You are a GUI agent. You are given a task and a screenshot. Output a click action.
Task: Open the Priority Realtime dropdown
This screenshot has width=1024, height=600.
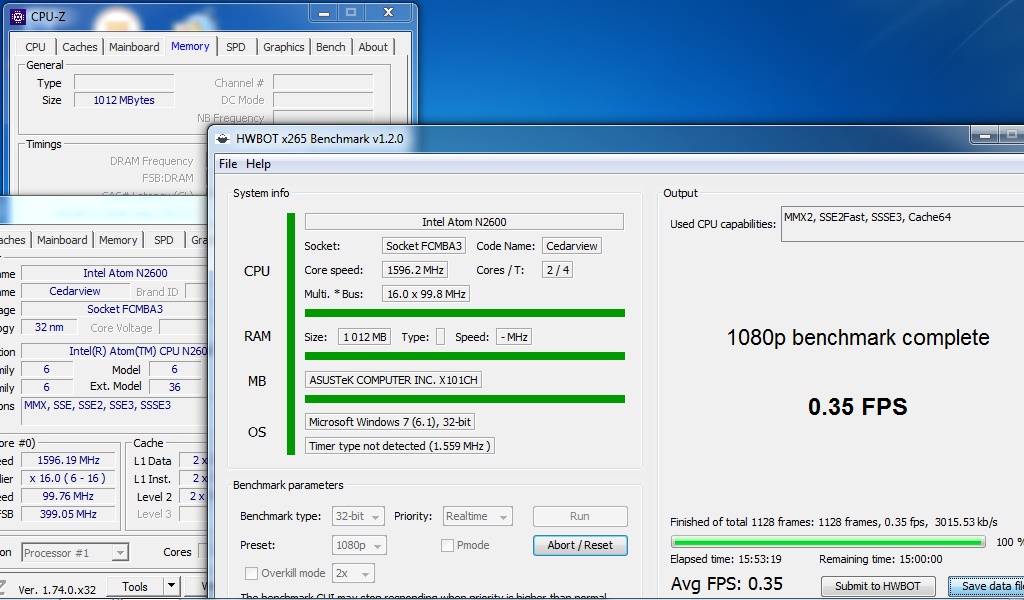tap(477, 516)
